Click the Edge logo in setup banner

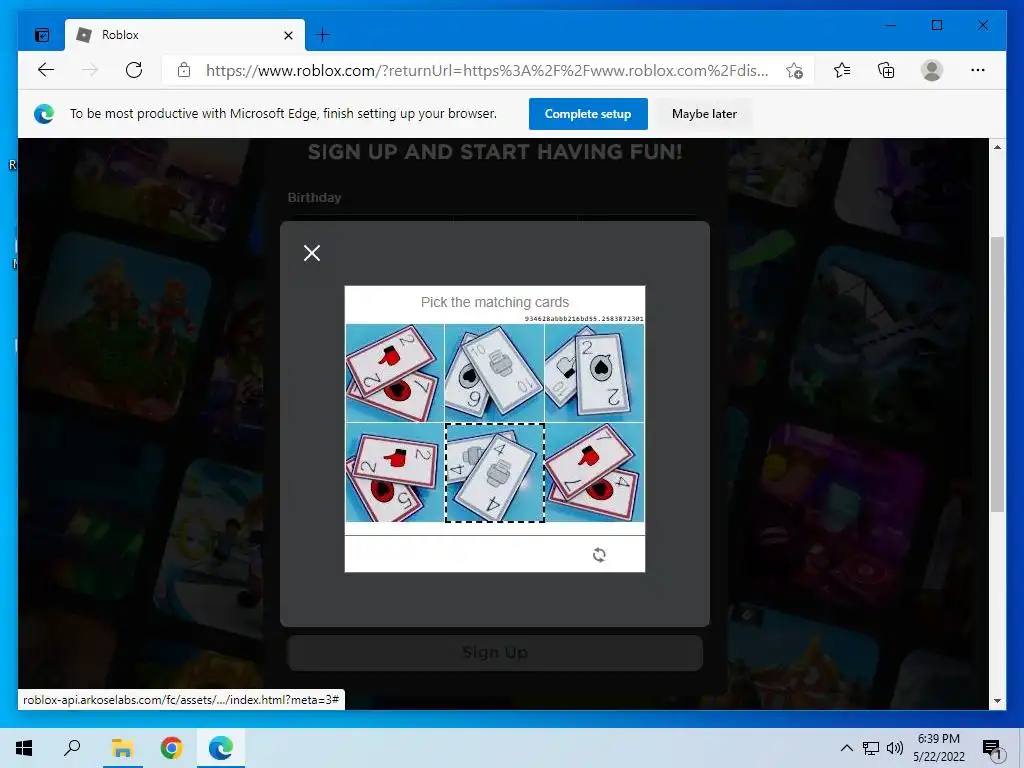44,114
